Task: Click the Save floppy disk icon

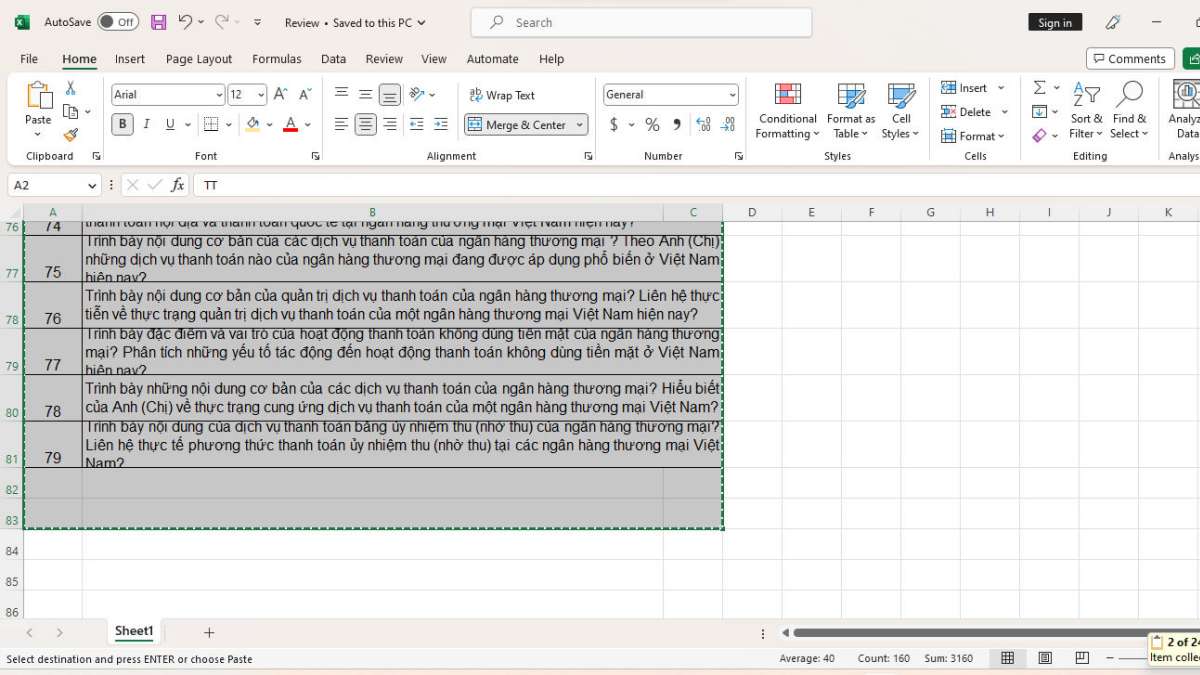Action: [158, 22]
